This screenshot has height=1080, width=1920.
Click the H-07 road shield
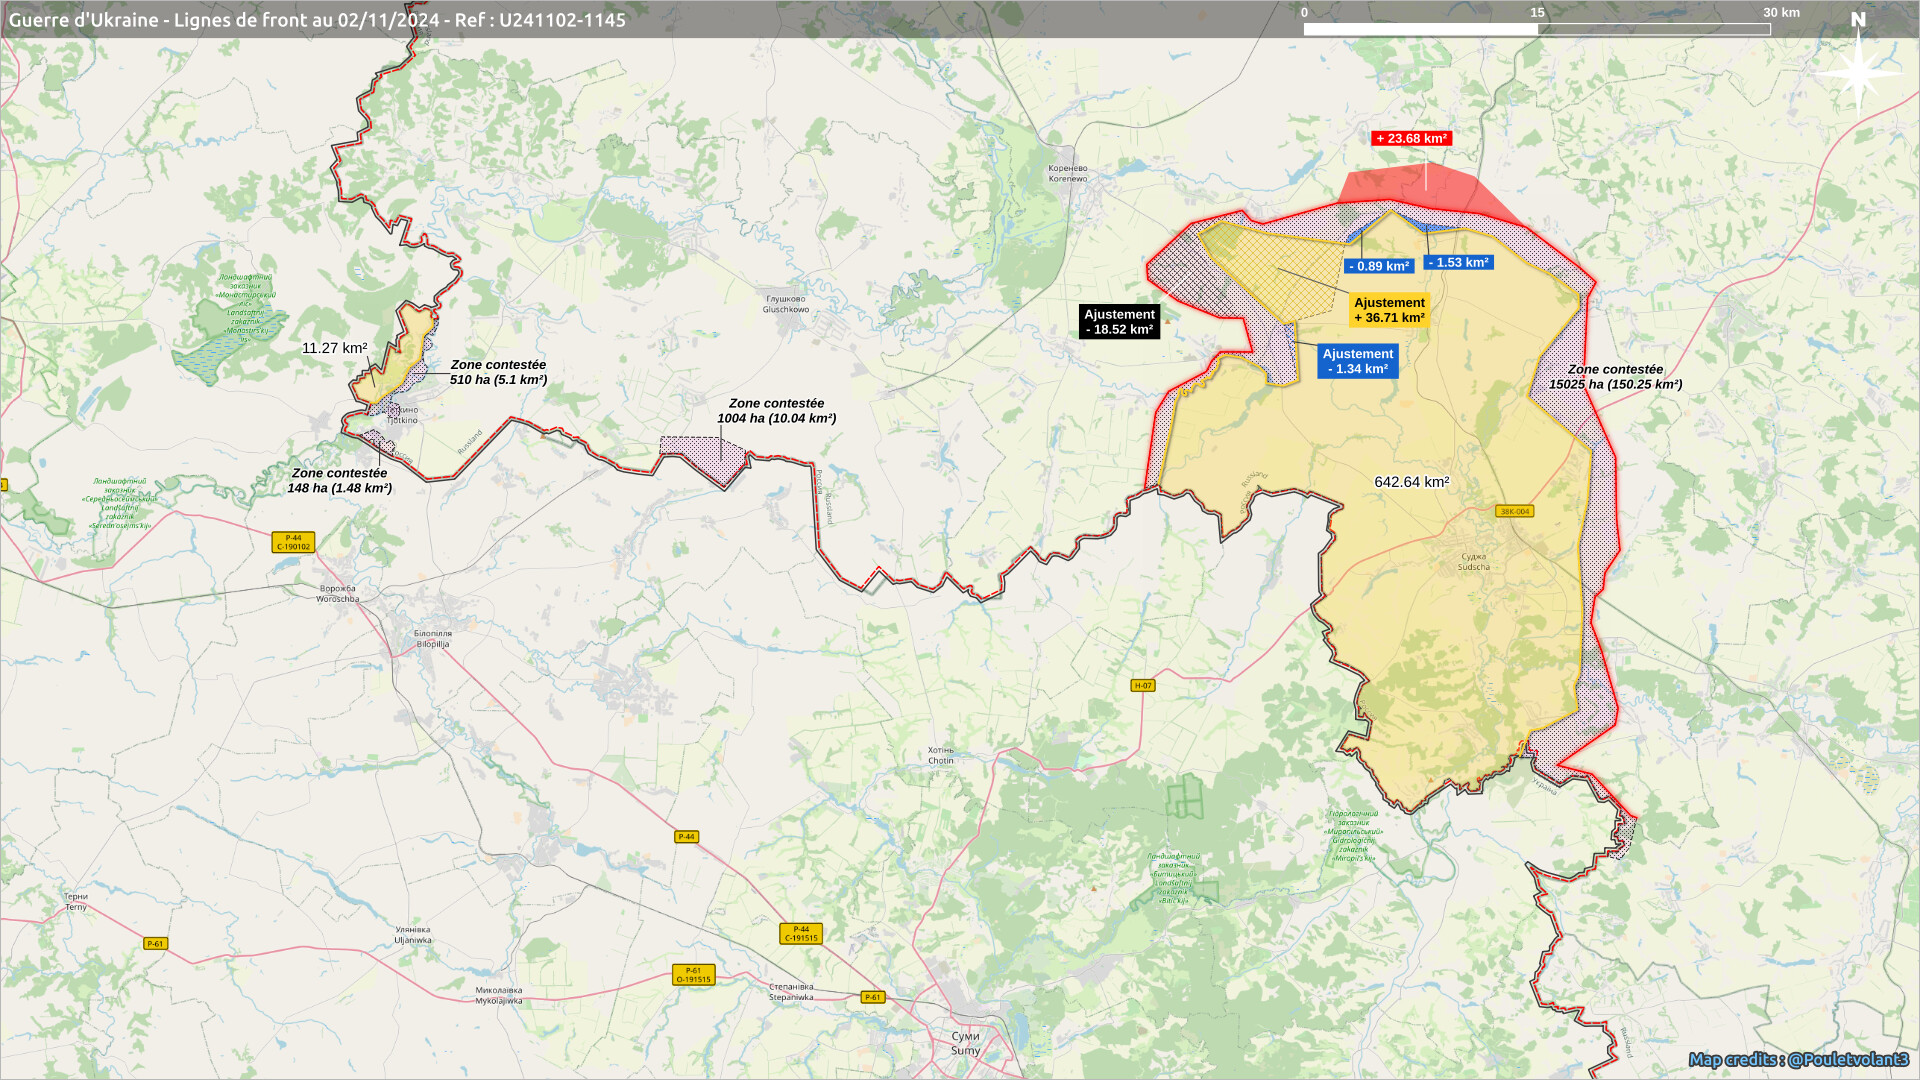(x=1143, y=686)
